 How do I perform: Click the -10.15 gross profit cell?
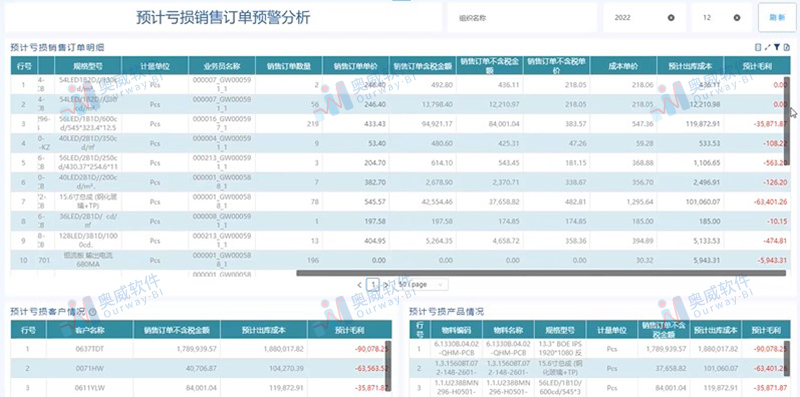[757, 221]
